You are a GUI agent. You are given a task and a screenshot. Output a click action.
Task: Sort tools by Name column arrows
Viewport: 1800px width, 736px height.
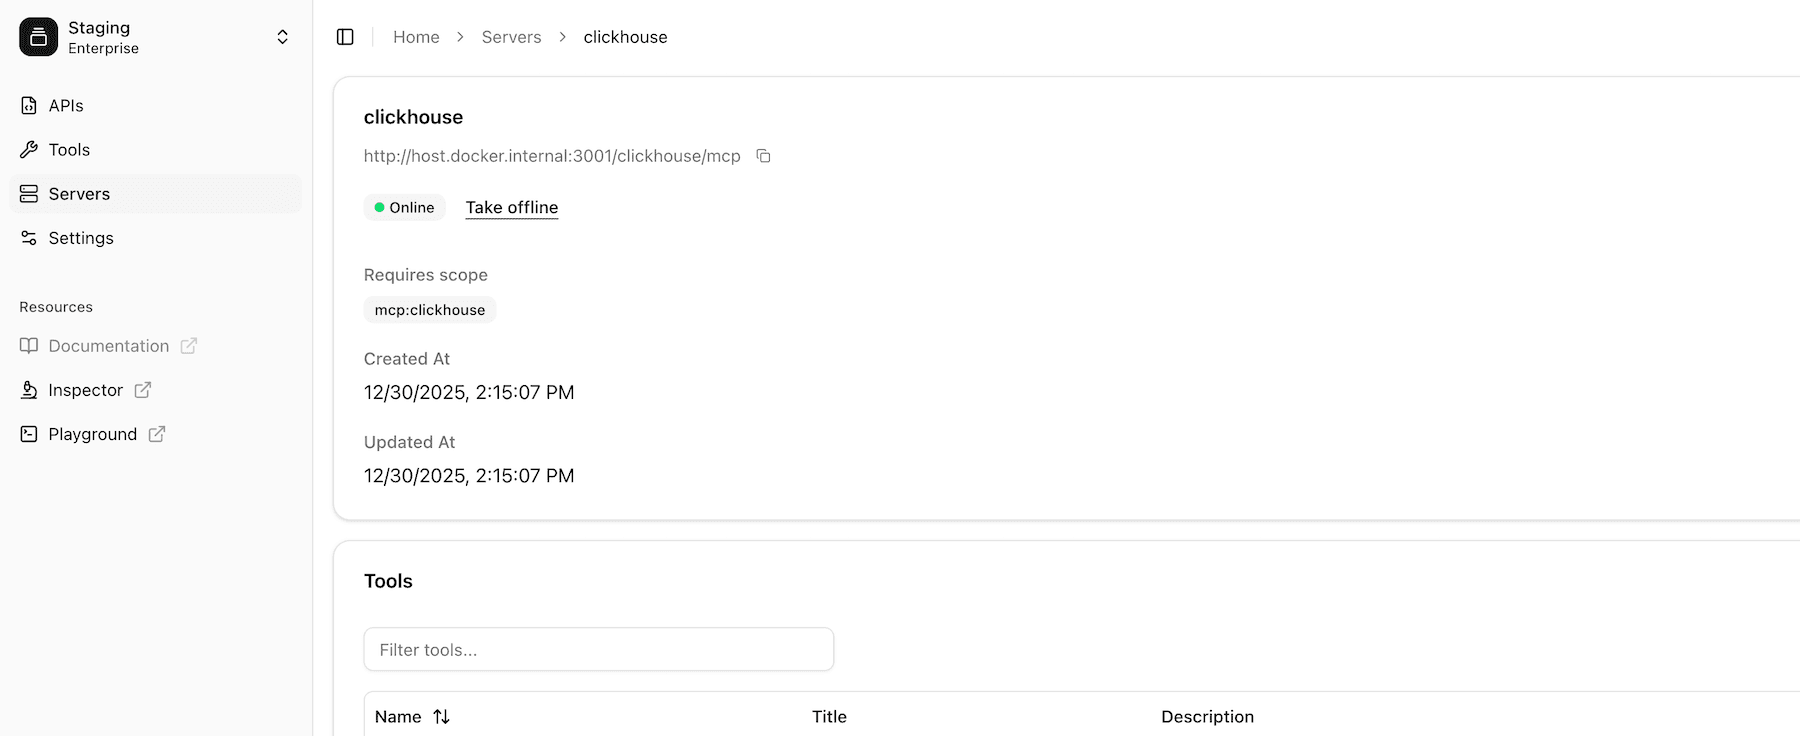coord(441,717)
